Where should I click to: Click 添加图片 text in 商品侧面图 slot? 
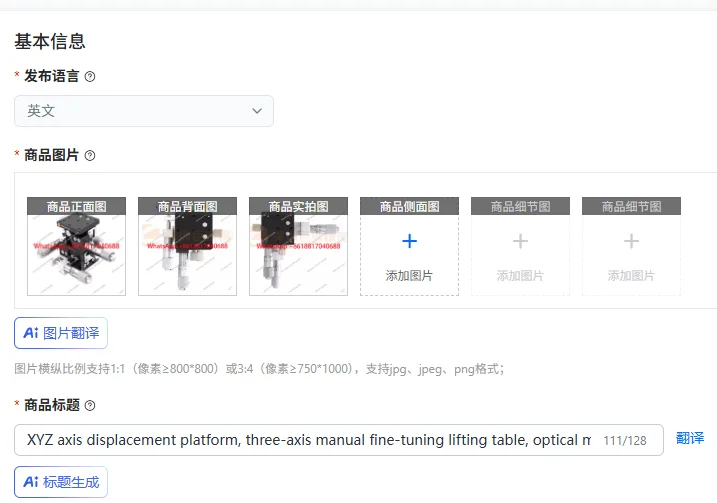[409, 276]
